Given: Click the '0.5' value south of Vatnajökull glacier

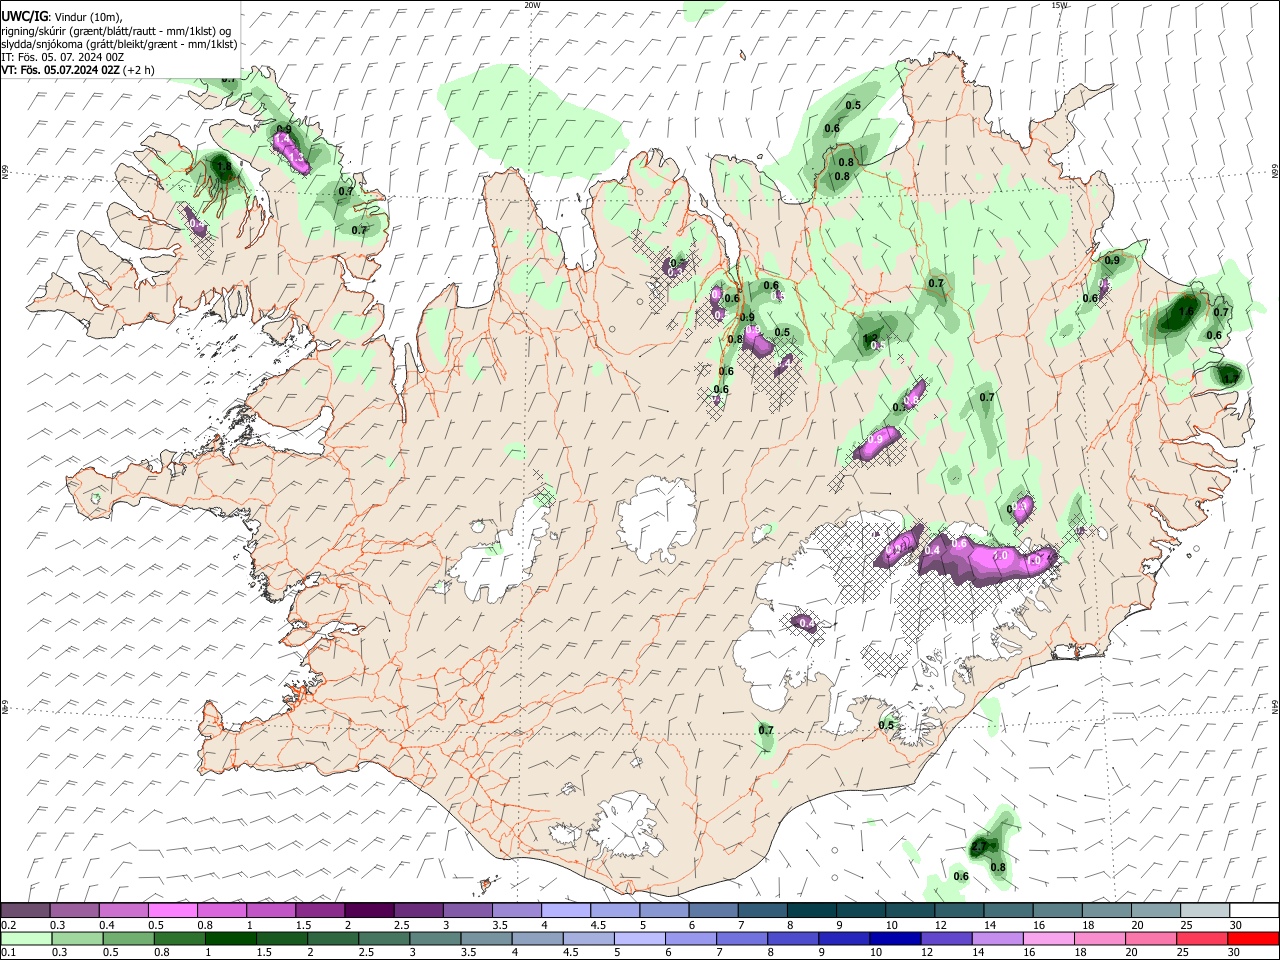Looking at the screenshot, I should [x=886, y=725].
